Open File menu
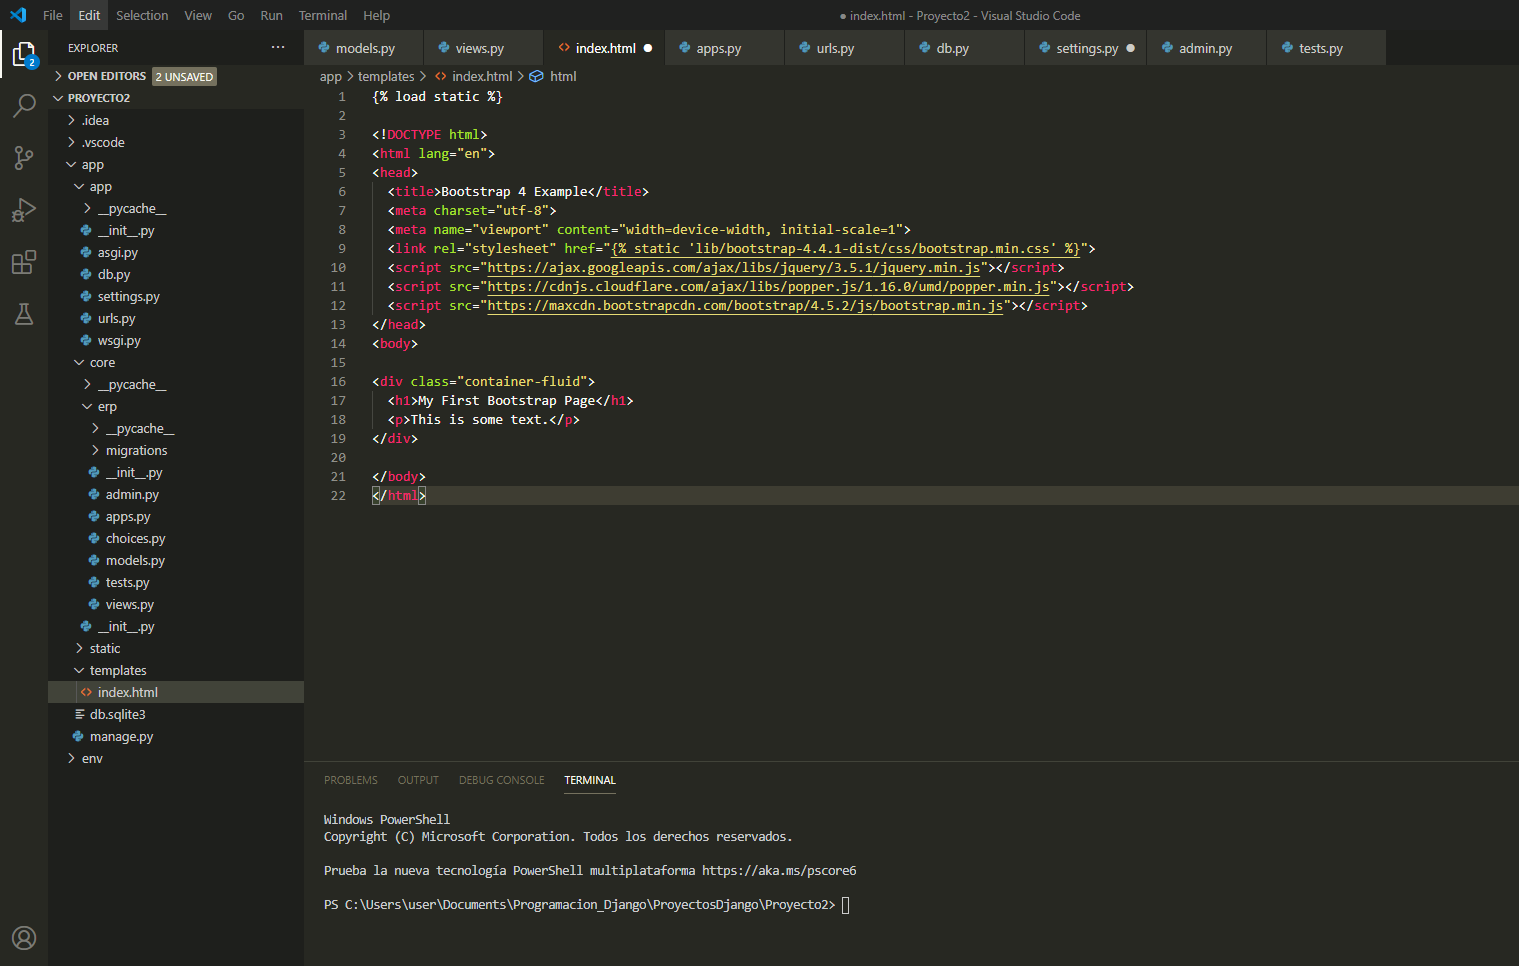This screenshot has width=1519, height=966. (x=53, y=15)
